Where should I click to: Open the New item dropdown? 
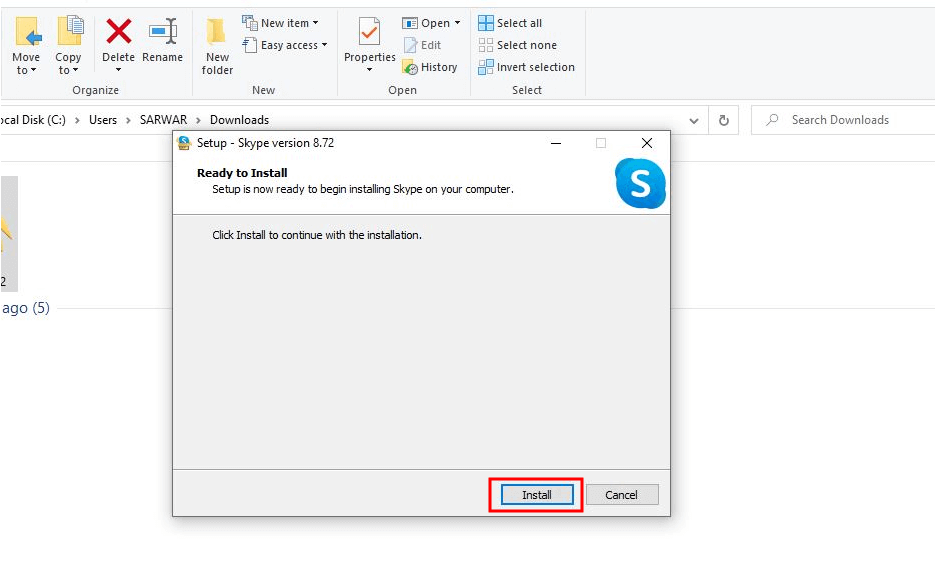[280, 23]
